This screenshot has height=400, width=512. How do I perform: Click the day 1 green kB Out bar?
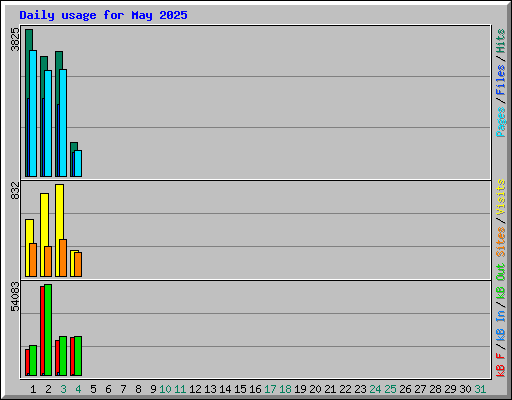point(33,361)
